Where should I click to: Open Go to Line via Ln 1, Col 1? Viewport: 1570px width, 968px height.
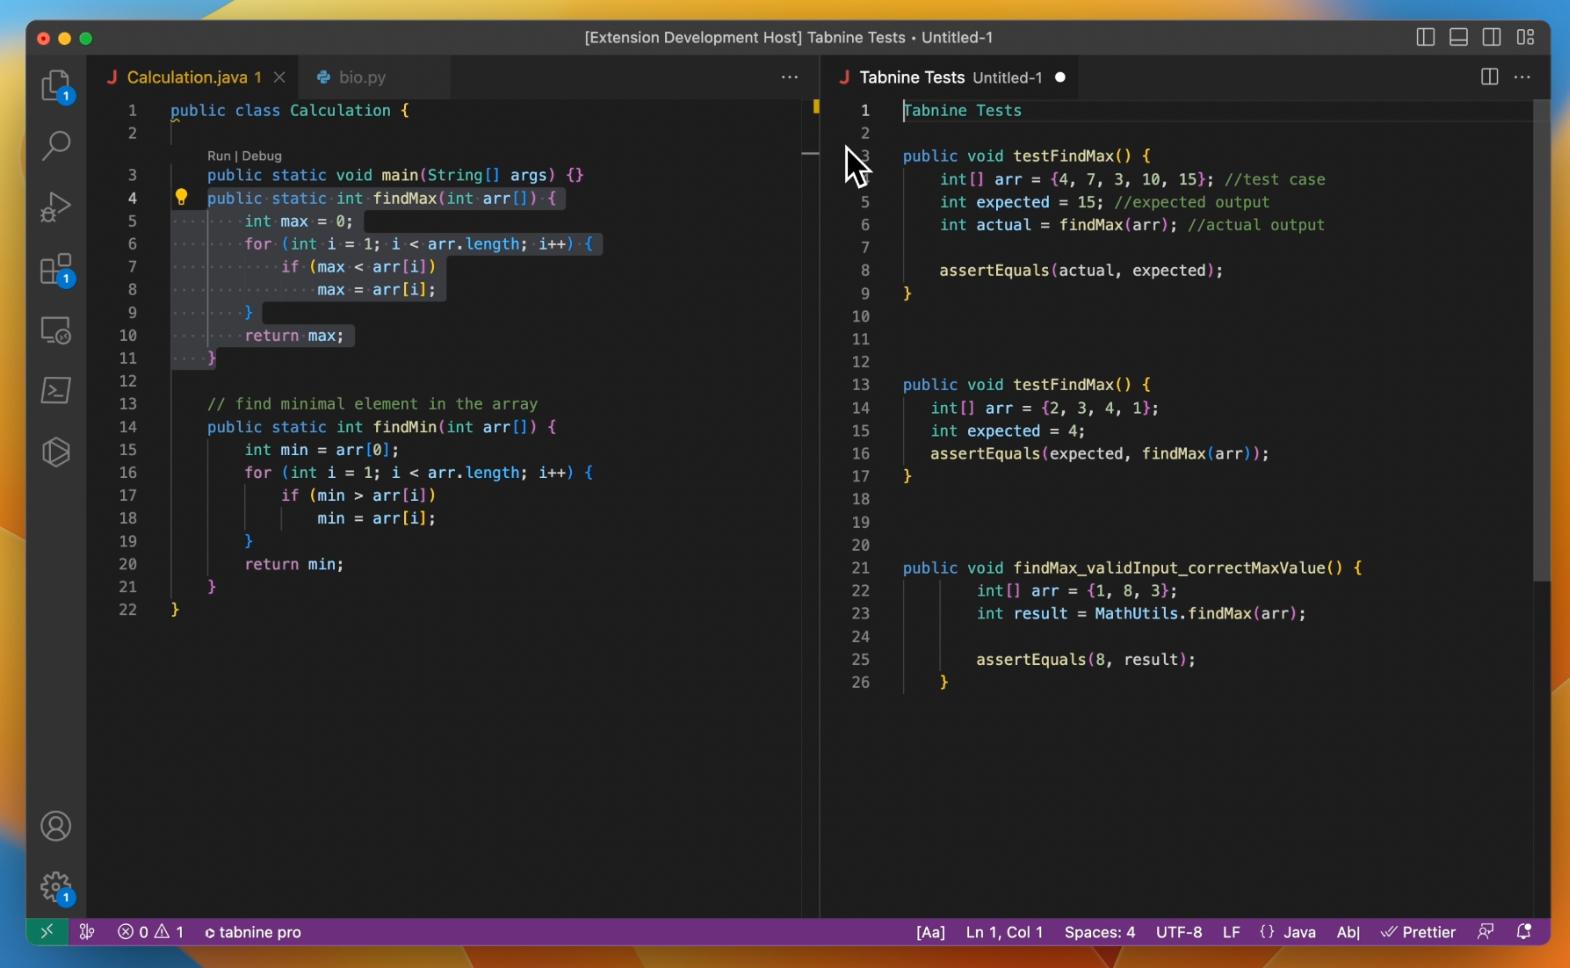coord(1004,932)
